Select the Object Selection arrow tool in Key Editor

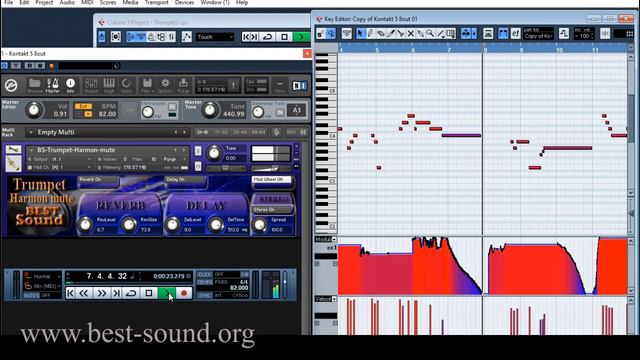[x=360, y=33]
